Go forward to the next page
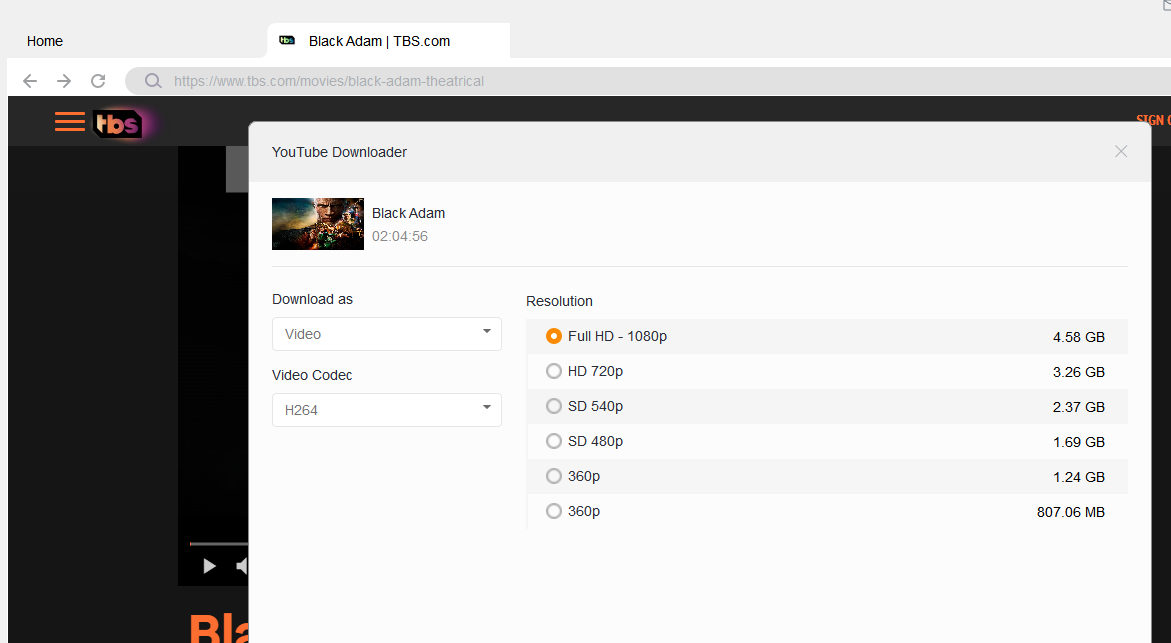The image size is (1171, 643). coord(64,81)
